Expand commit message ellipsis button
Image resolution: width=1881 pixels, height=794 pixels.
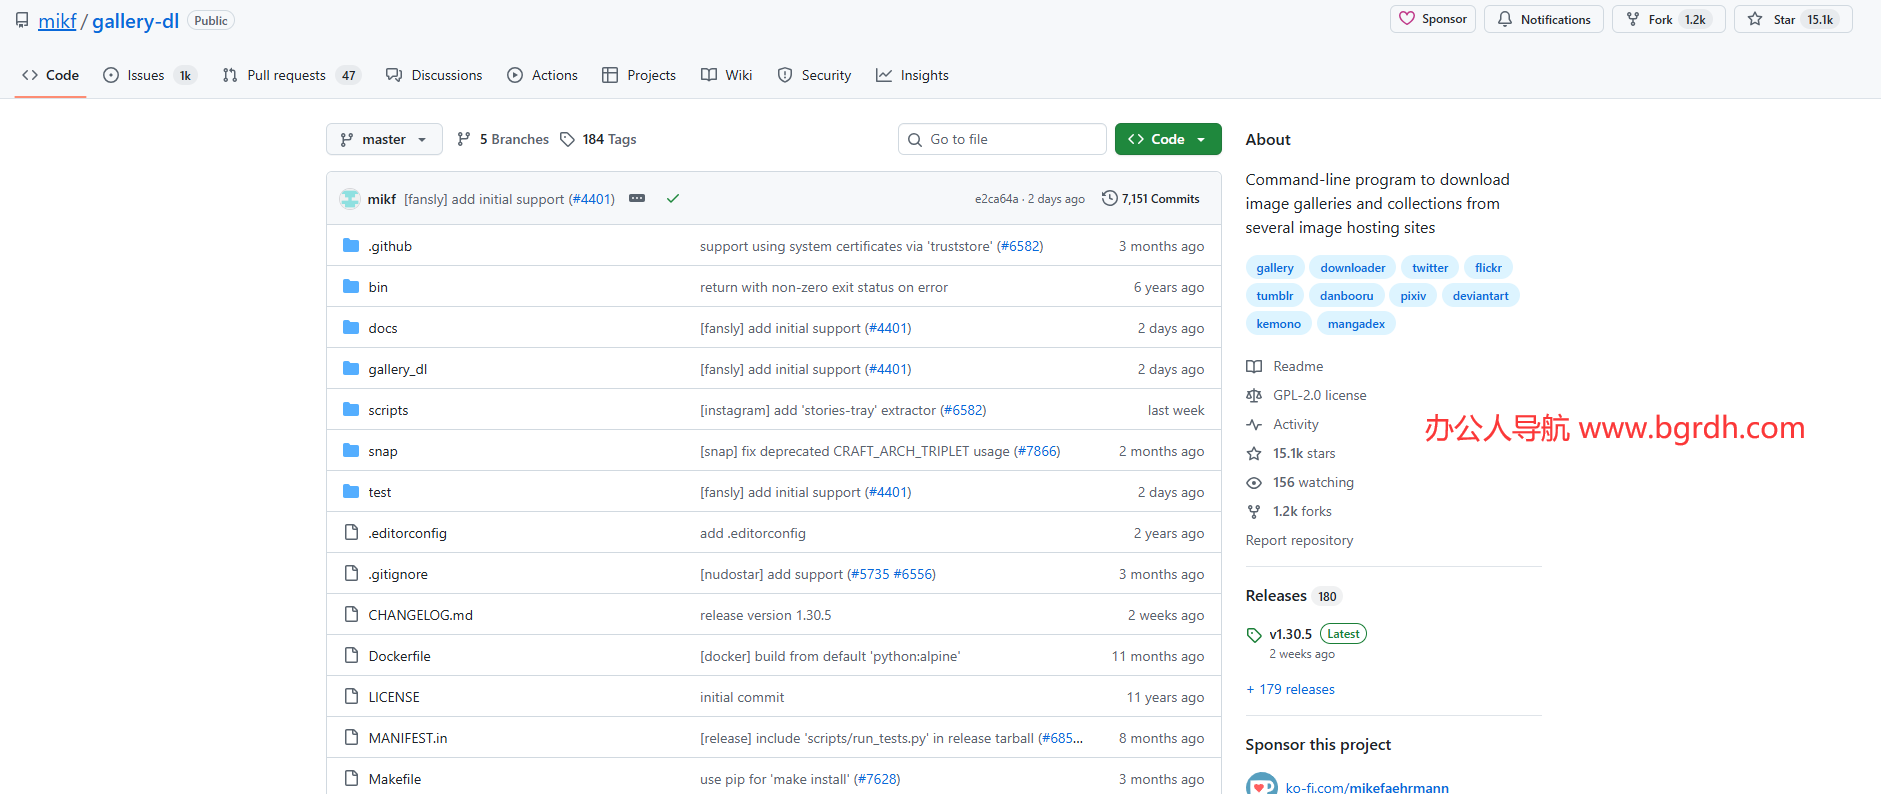coord(637,199)
